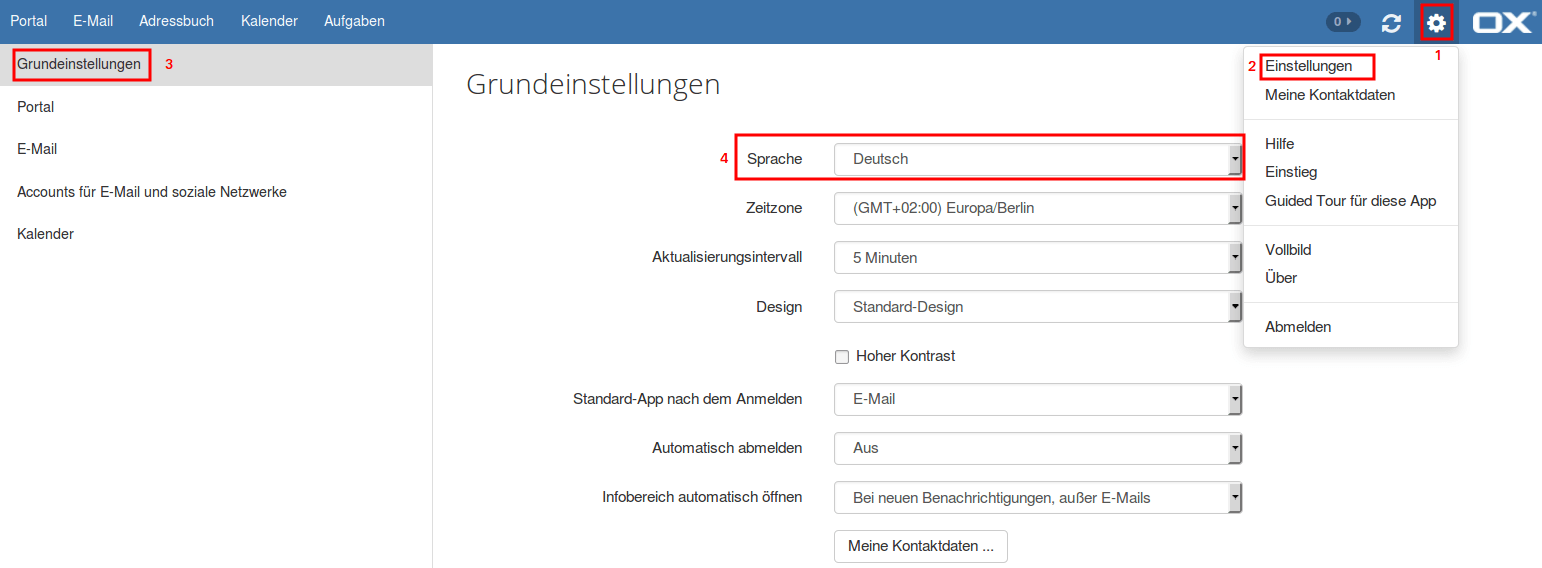This screenshot has height=568, width=1542.
Task: Choose Einstieg from the menu
Action: tap(1291, 172)
